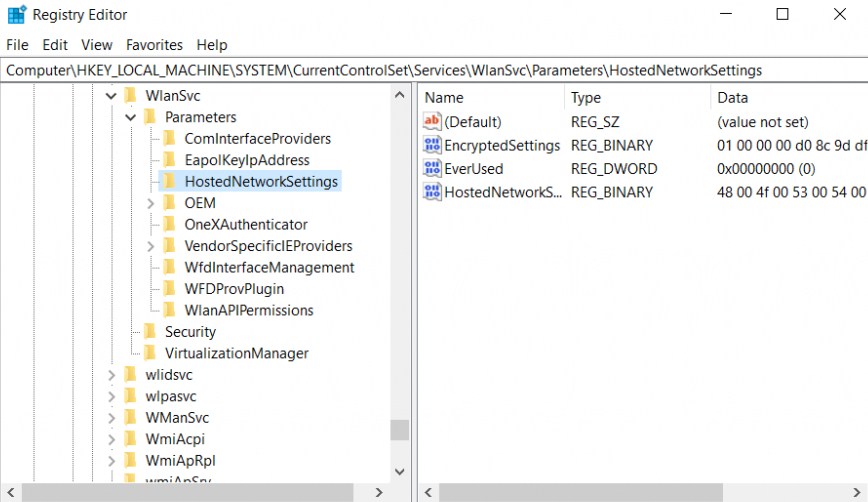Collapse the Parameters tree node

[131, 117]
